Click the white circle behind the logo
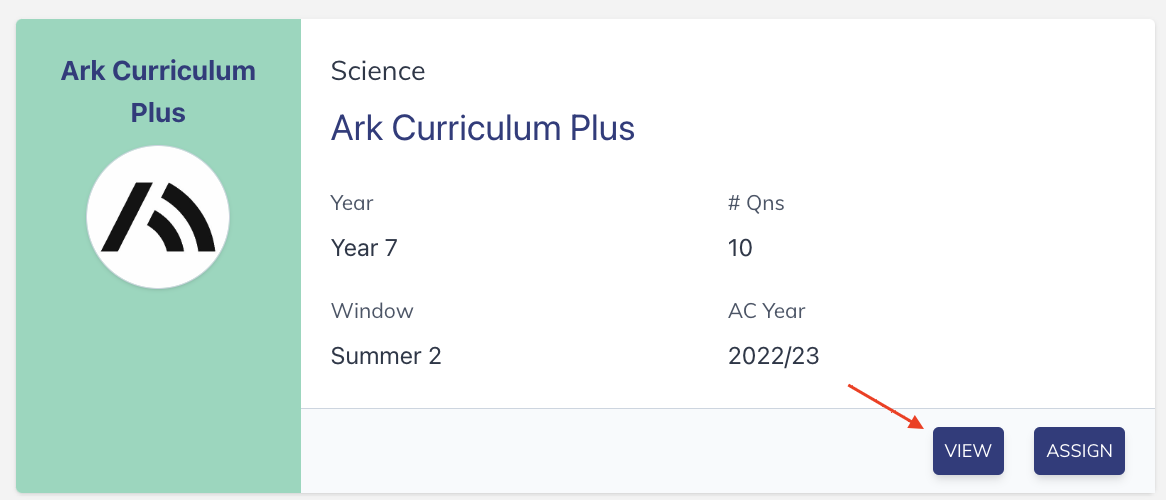 tap(158, 217)
